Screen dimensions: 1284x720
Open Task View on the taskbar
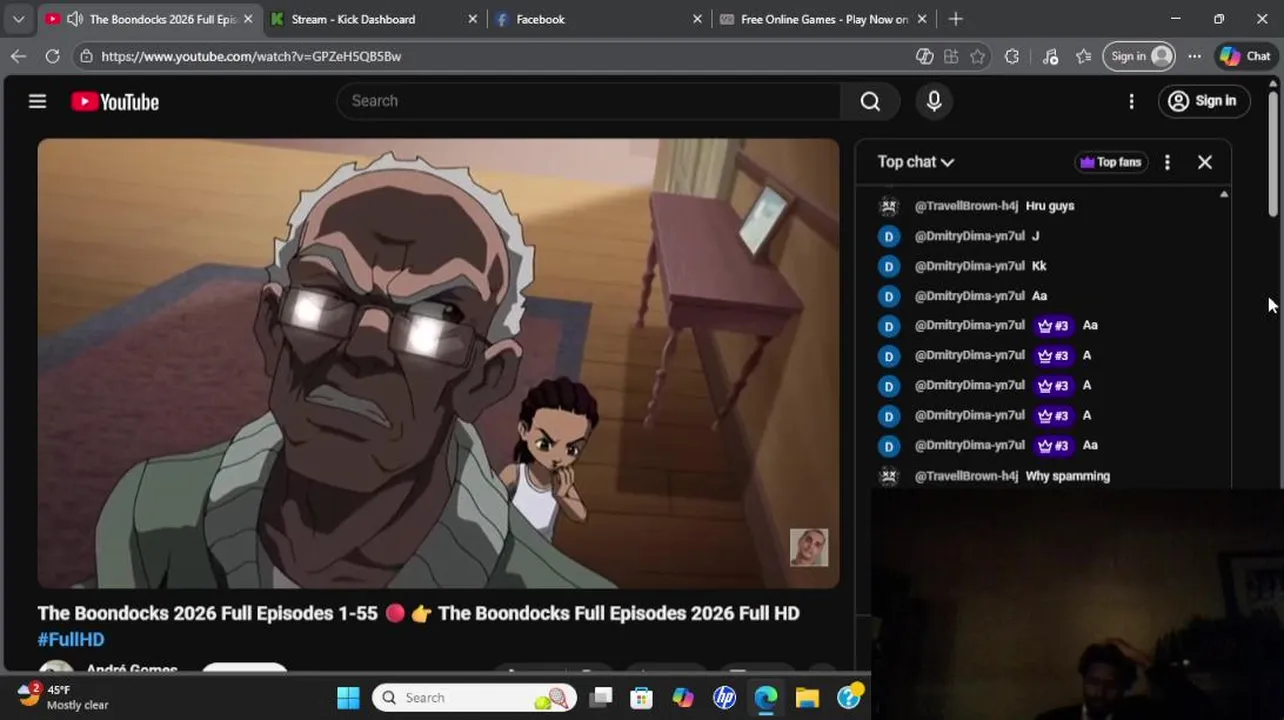(x=600, y=698)
